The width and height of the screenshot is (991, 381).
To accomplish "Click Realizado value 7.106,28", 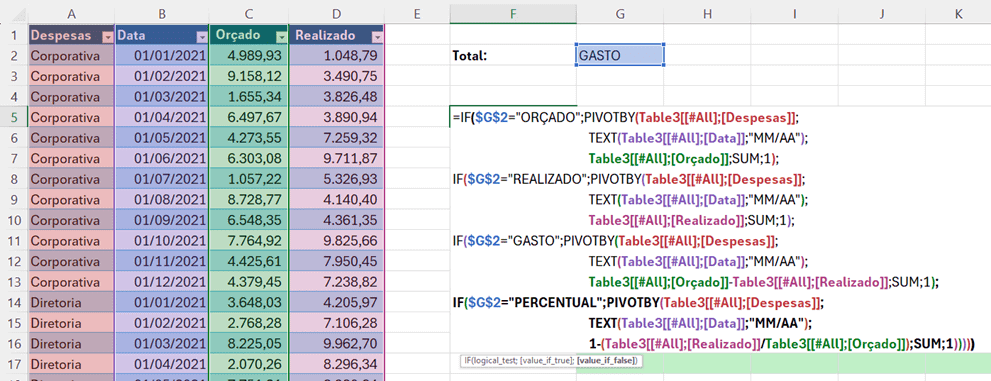I will [x=336, y=323].
